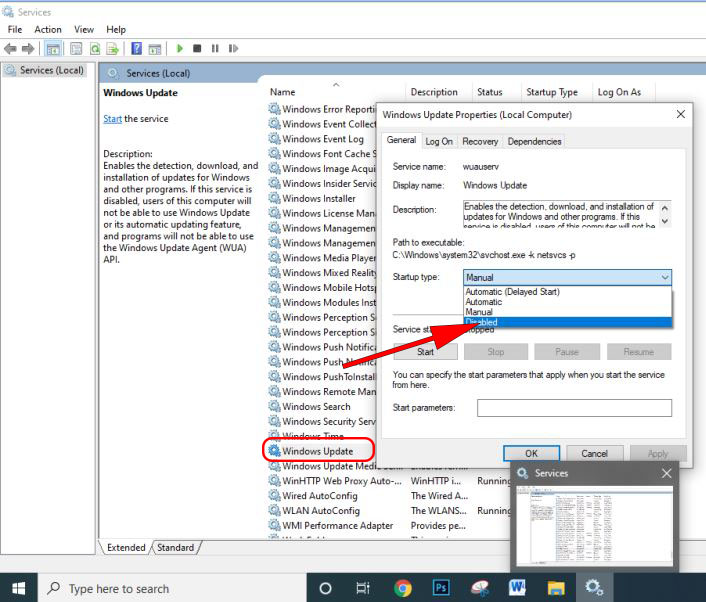Image resolution: width=706 pixels, height=602 pixels.
Task: Switch to the Extended view tab
Action: (x=126, y=548)
